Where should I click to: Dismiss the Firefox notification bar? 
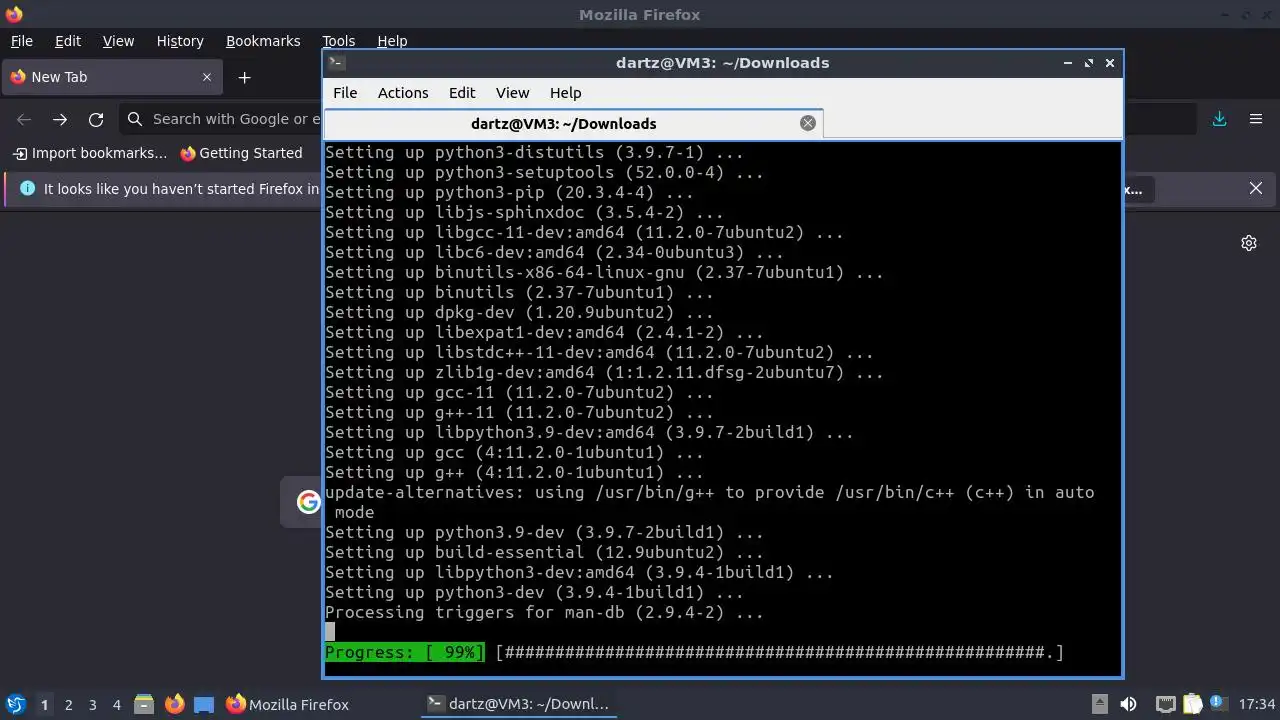pos(1256,188)
